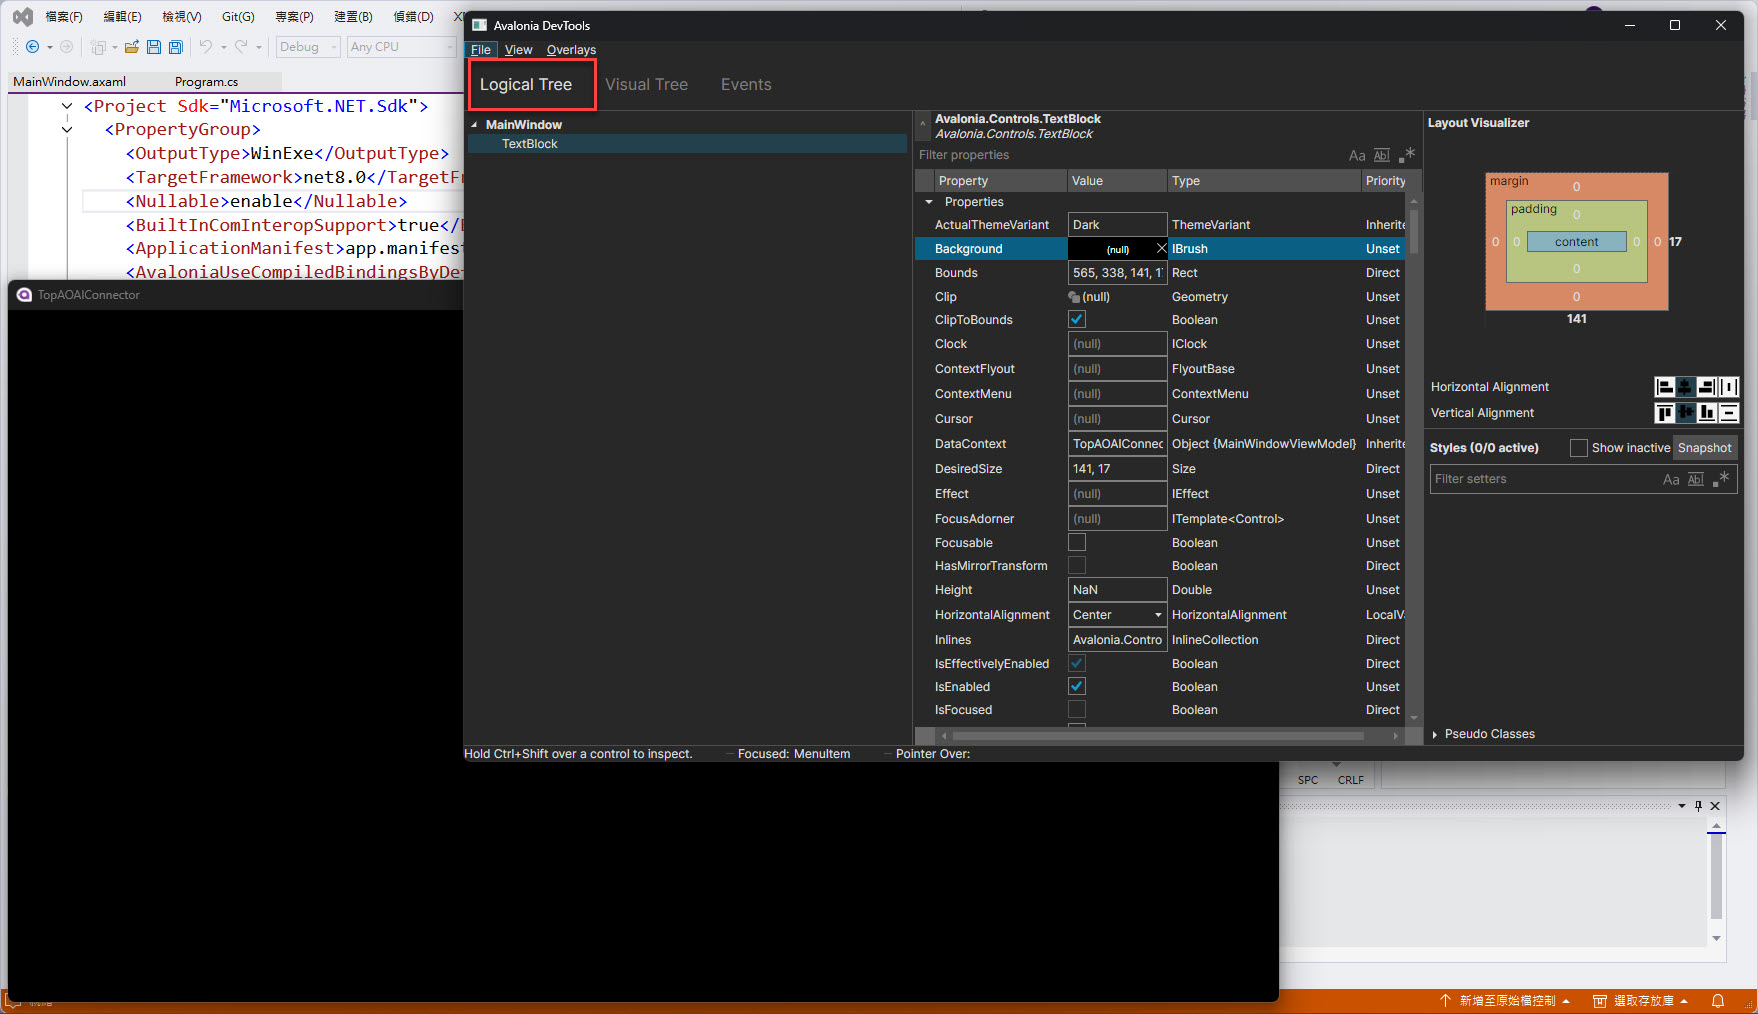
Task: Sort by Priority column header
Action: (x=1385, y=181)
